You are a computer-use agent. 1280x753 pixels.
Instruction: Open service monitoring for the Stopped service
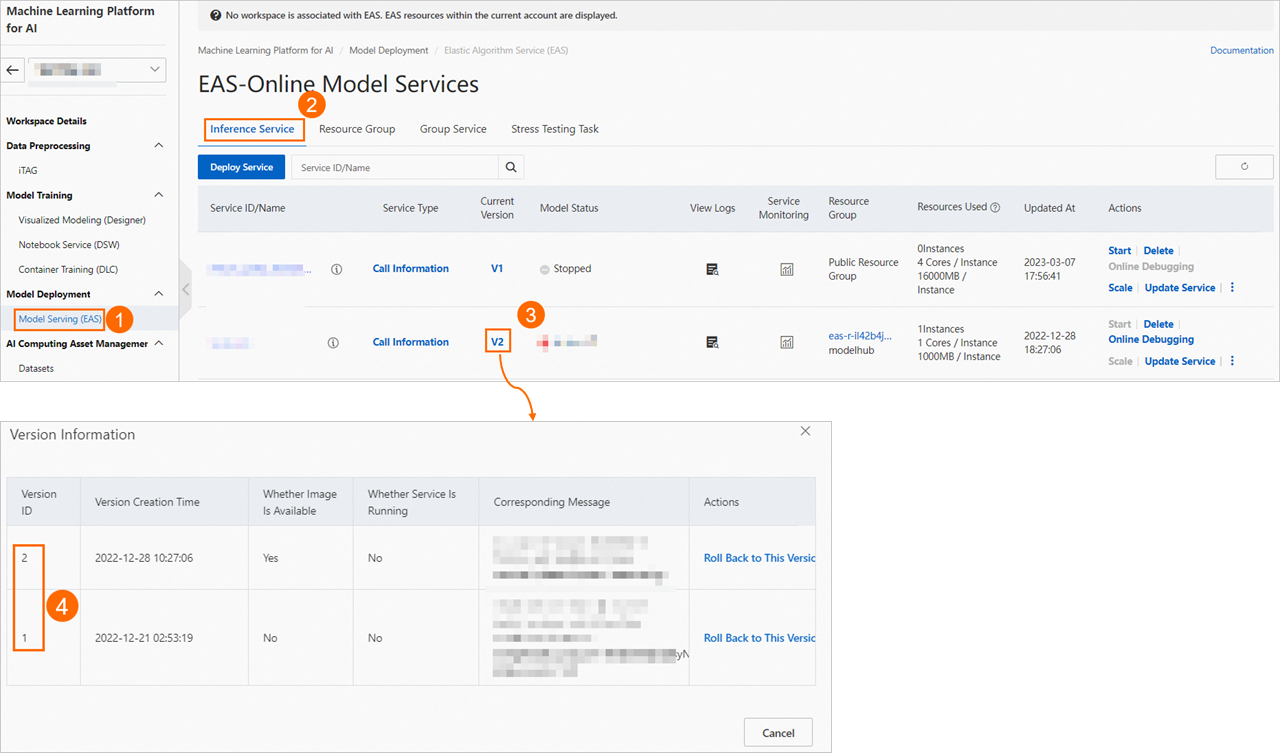786,269
